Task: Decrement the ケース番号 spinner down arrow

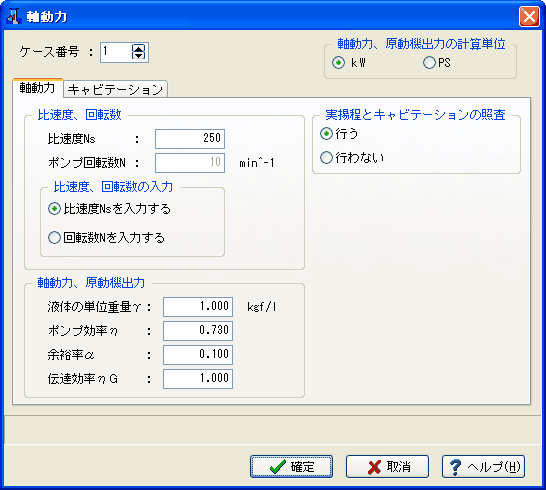Action: (x=139, y=56)
